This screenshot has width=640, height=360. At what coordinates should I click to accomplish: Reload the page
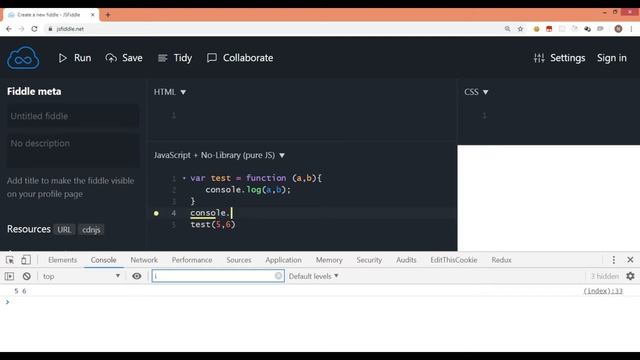[35, 29]
